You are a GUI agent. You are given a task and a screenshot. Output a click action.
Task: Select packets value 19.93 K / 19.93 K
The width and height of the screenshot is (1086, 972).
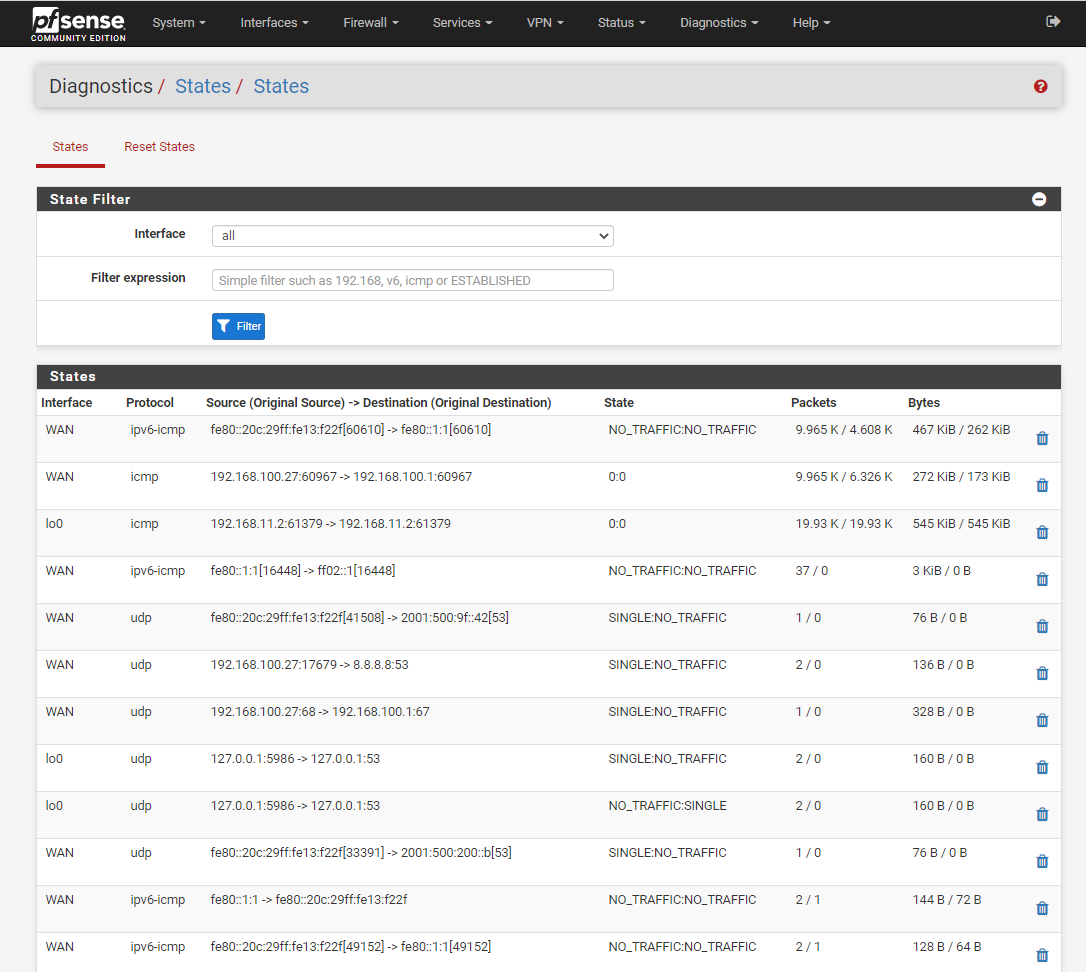pos(844,524)
